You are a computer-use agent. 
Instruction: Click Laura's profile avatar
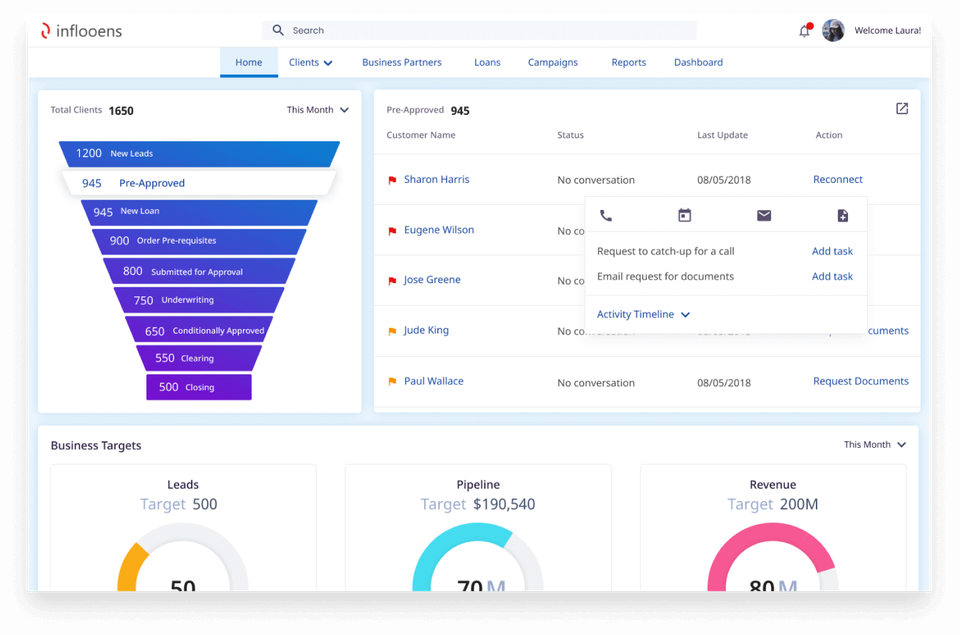coord(833,30)
